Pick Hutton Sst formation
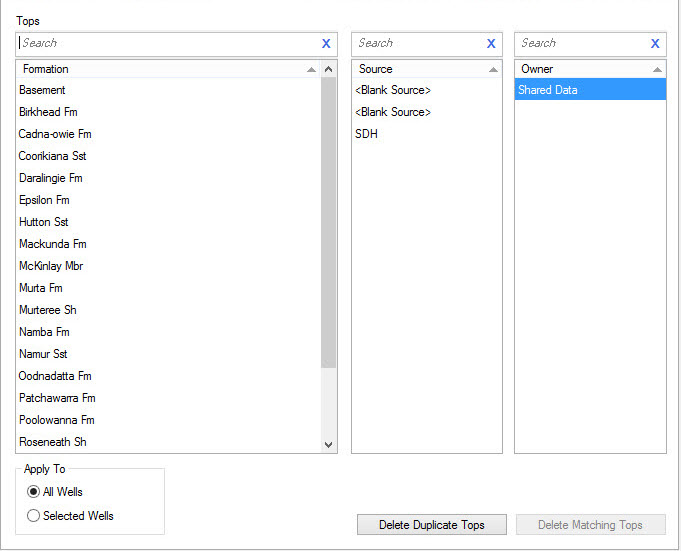Image resolution: width=681 pixels, height=551 pixels. coord(44,222)
